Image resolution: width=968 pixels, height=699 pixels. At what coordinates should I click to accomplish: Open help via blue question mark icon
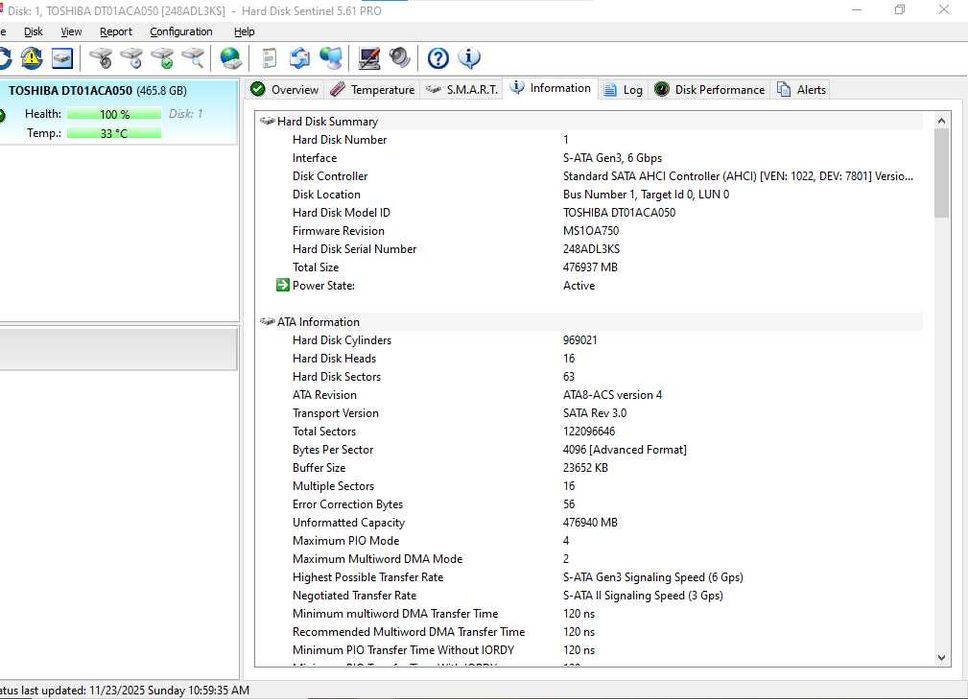point(438,58)
